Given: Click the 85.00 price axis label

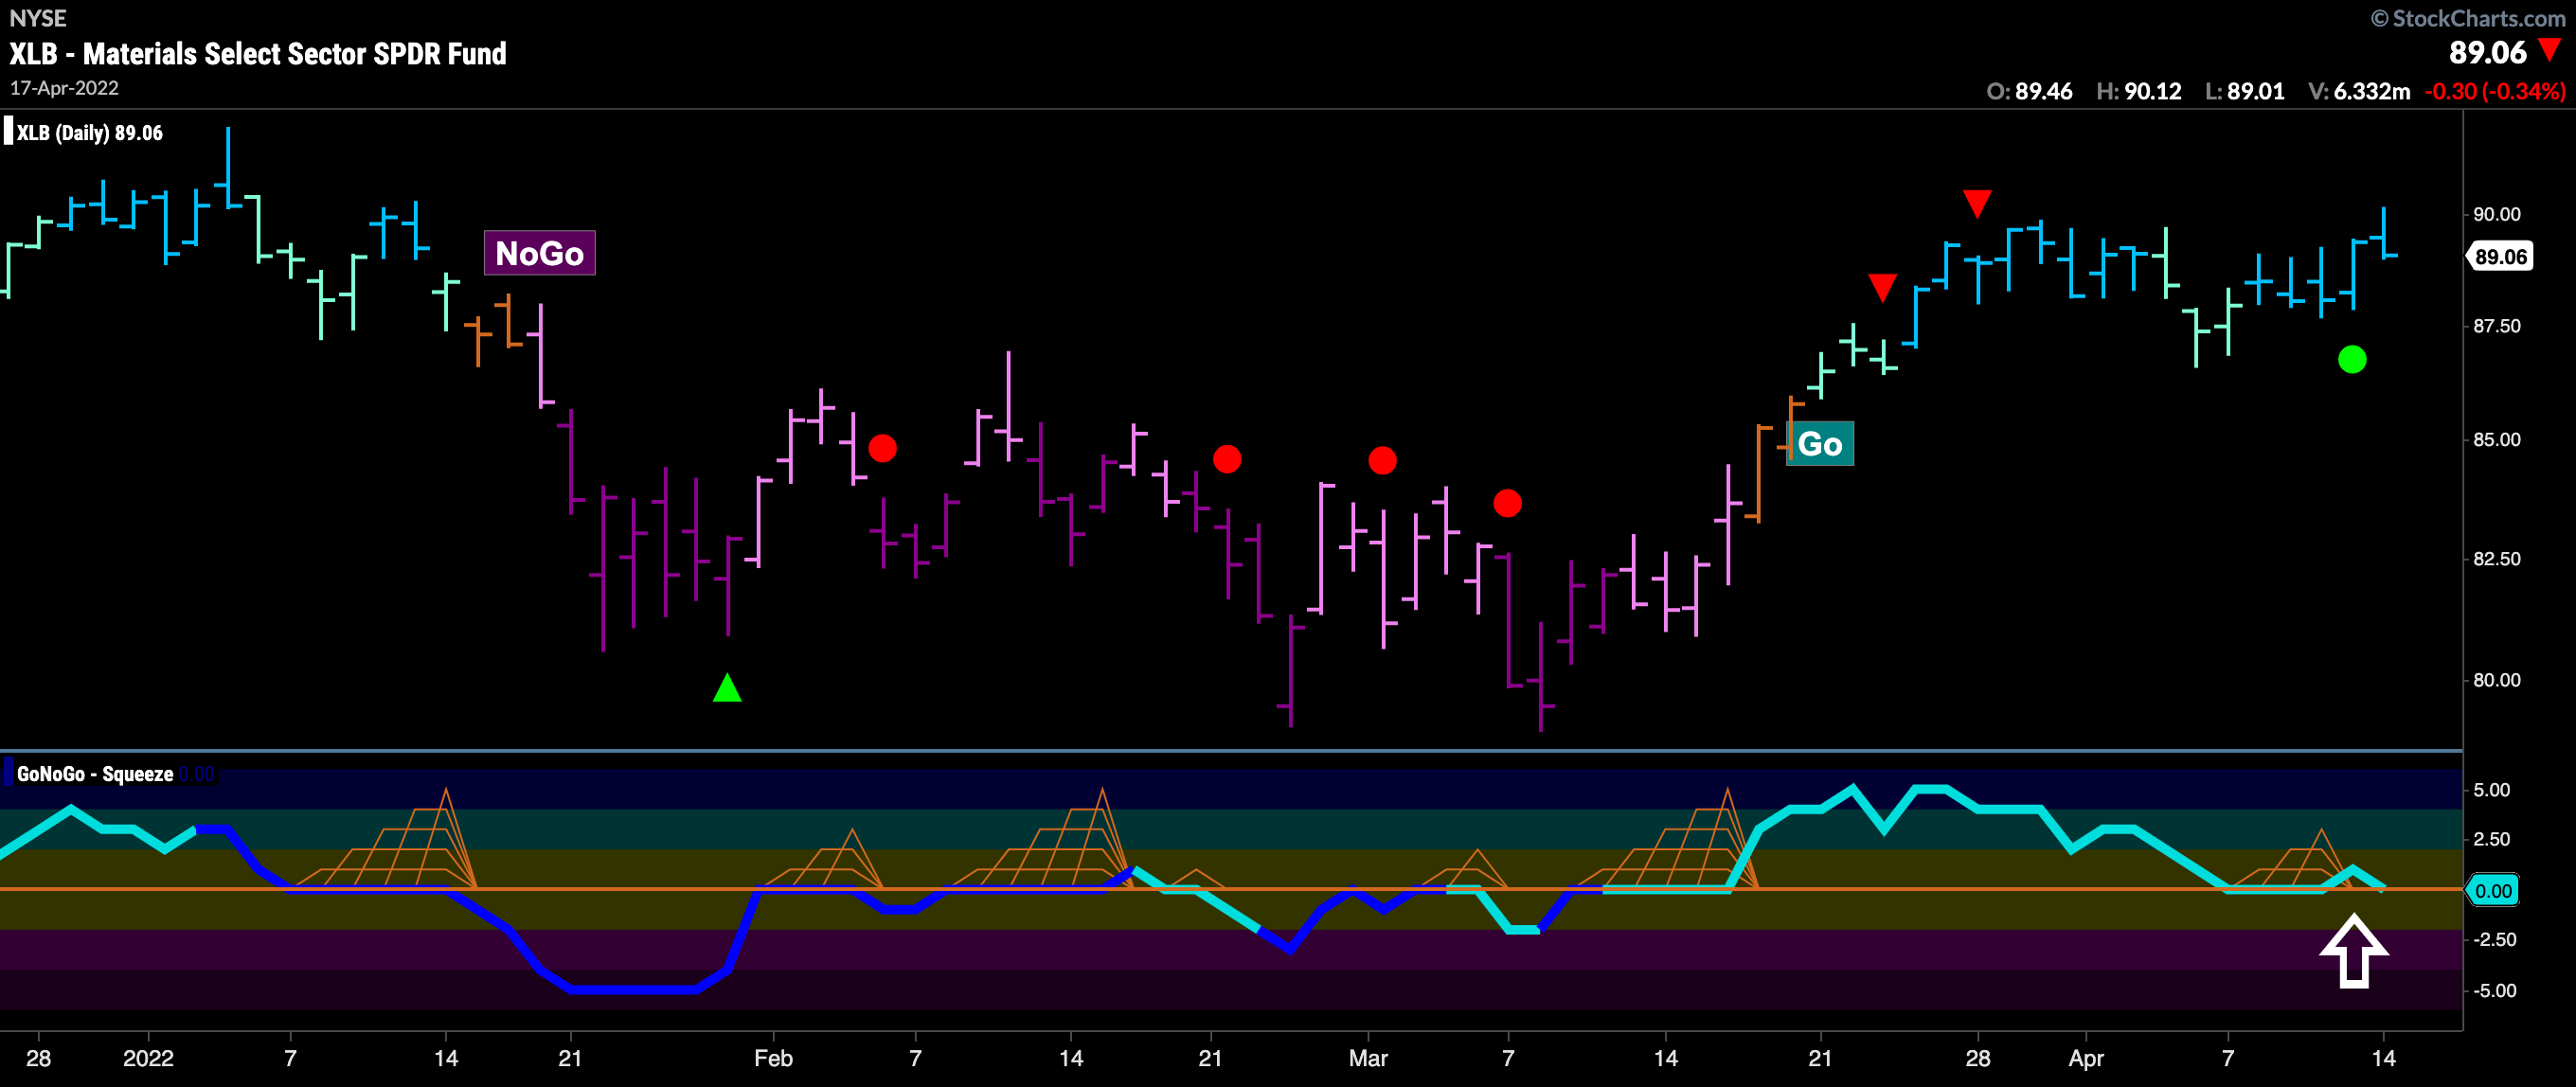Looking at the screenshot, I should pos(2496,439).
